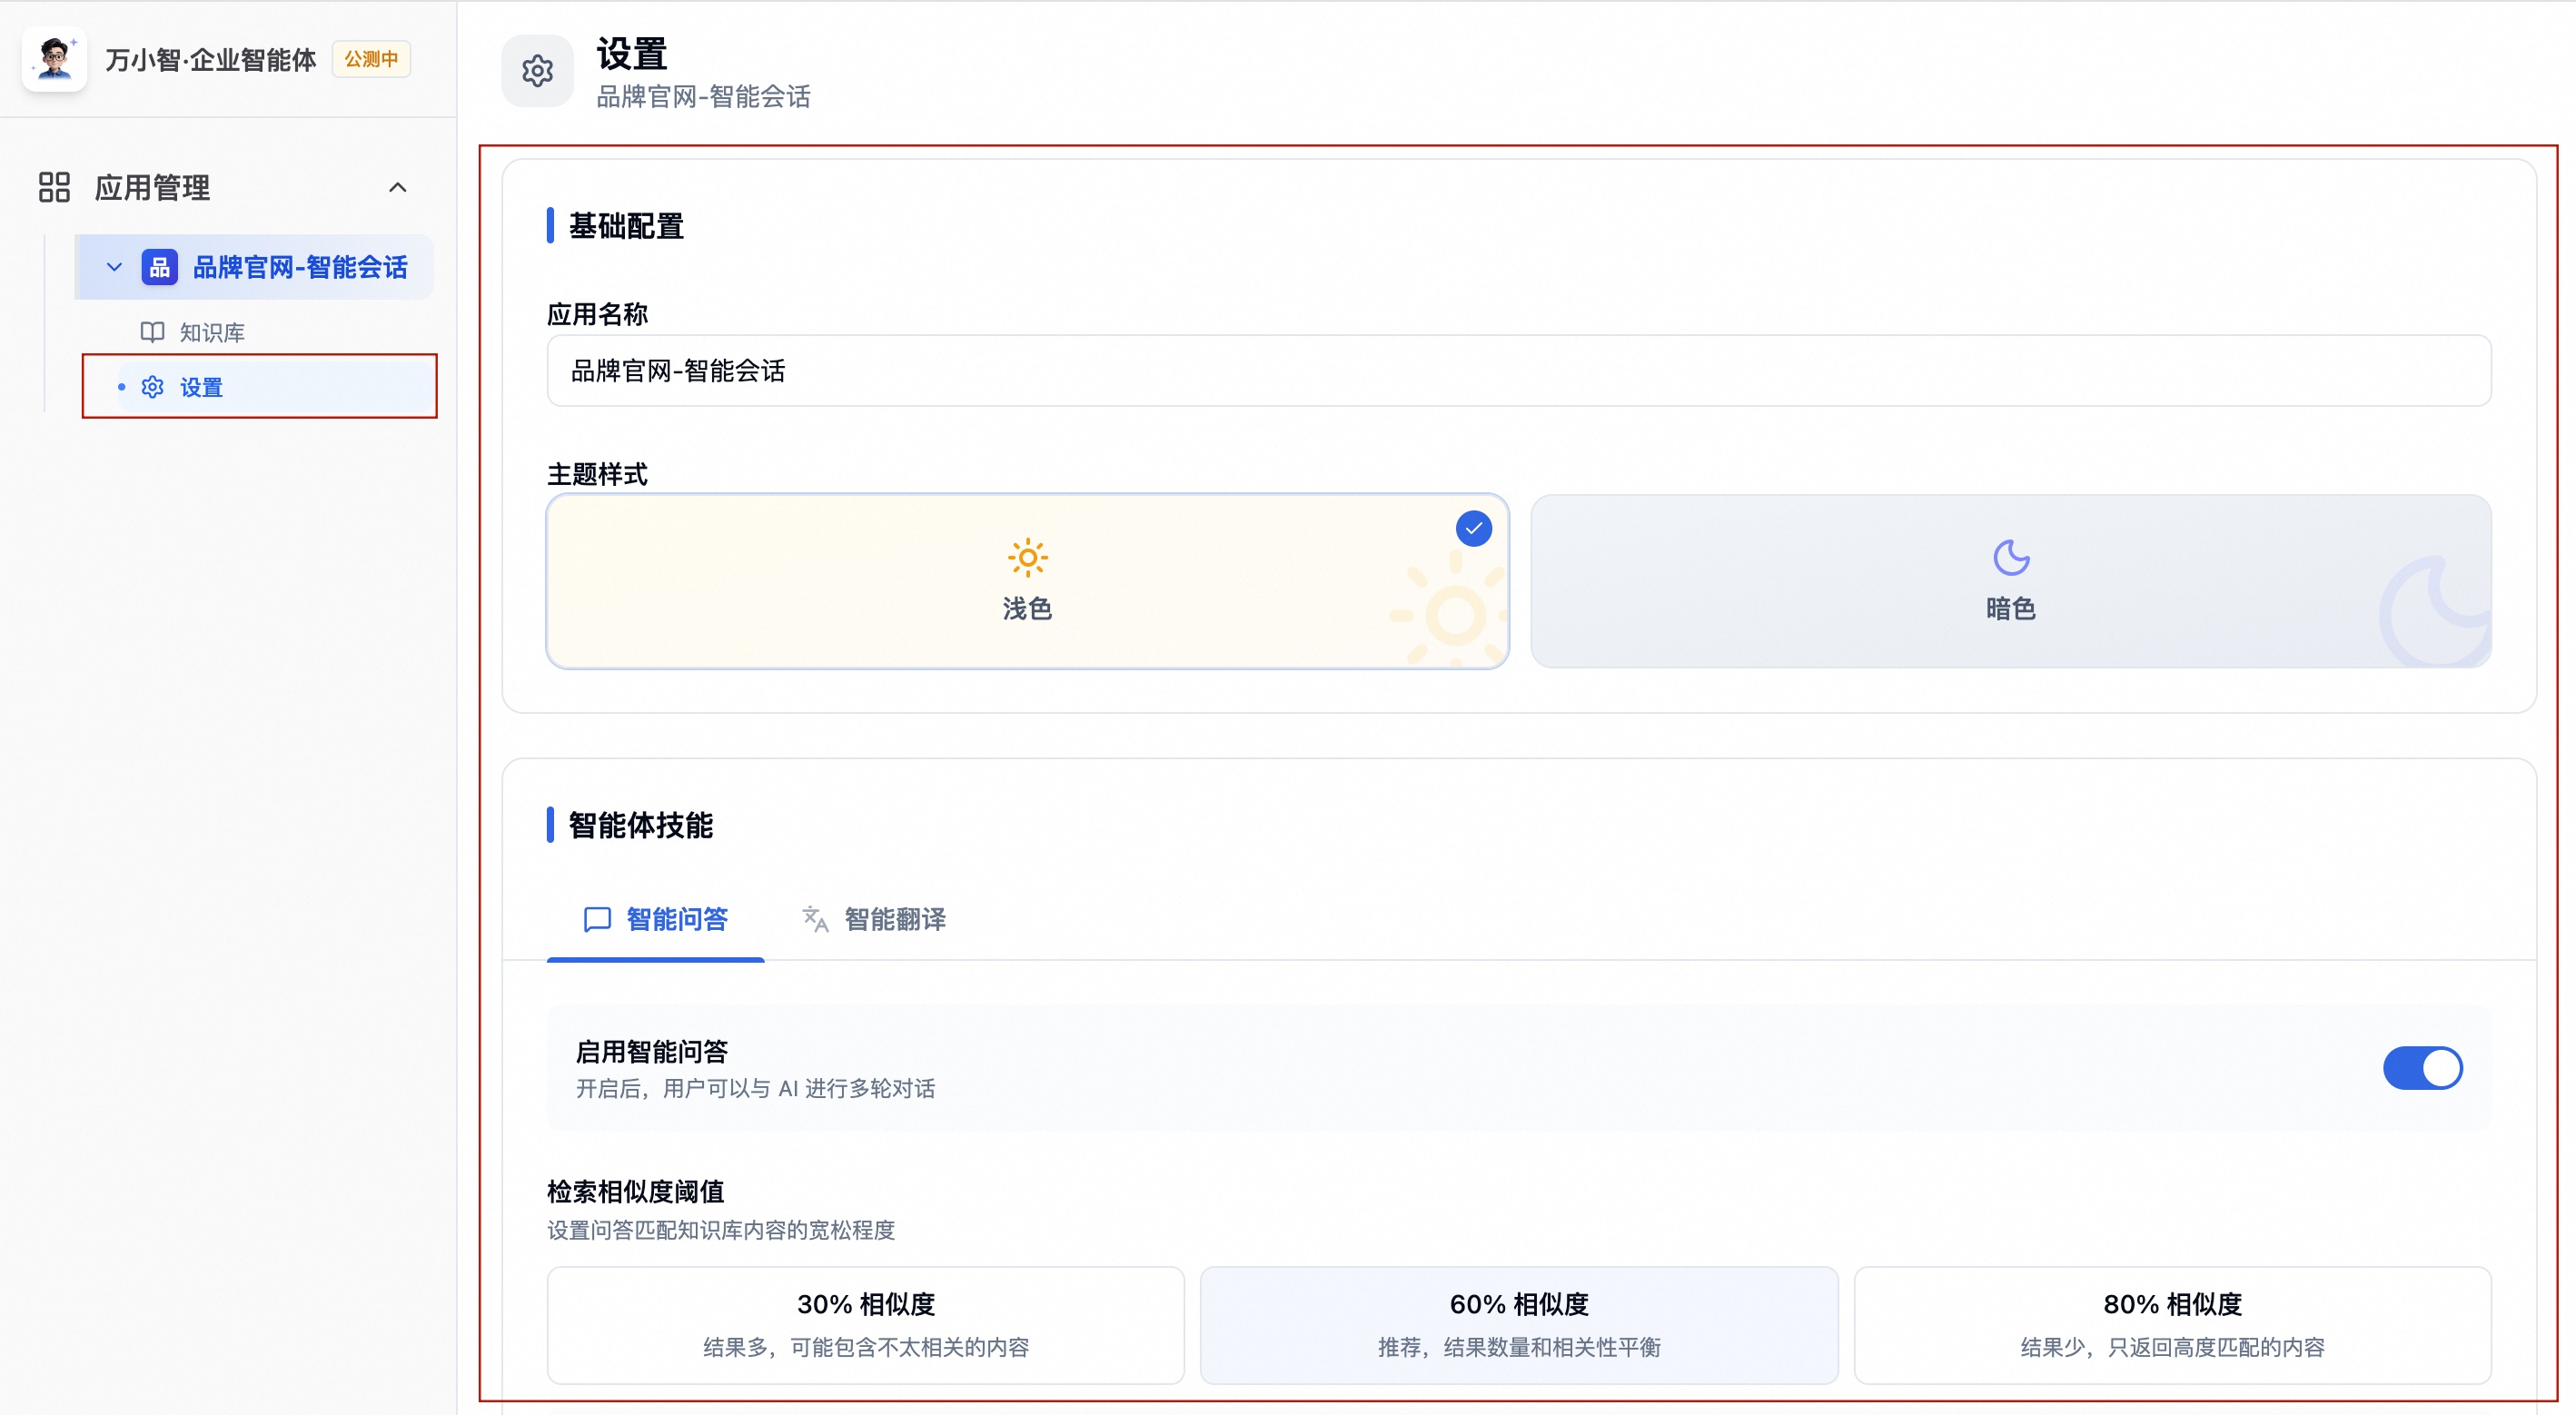This screenshot has height=1415, width=2576.
Task: Collapse the 品牌官网-智能会话 tree item
Action: click(x=113, y=266)
